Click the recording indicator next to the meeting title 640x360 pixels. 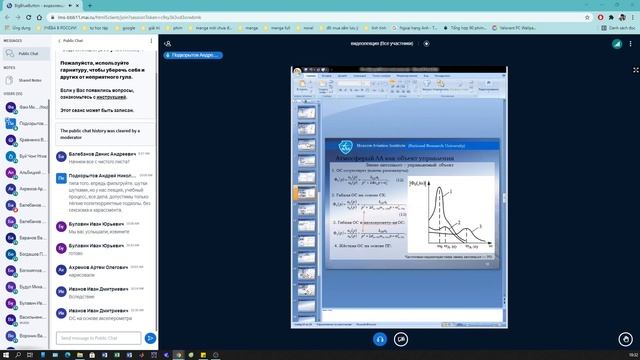click(x=426, y=44)
